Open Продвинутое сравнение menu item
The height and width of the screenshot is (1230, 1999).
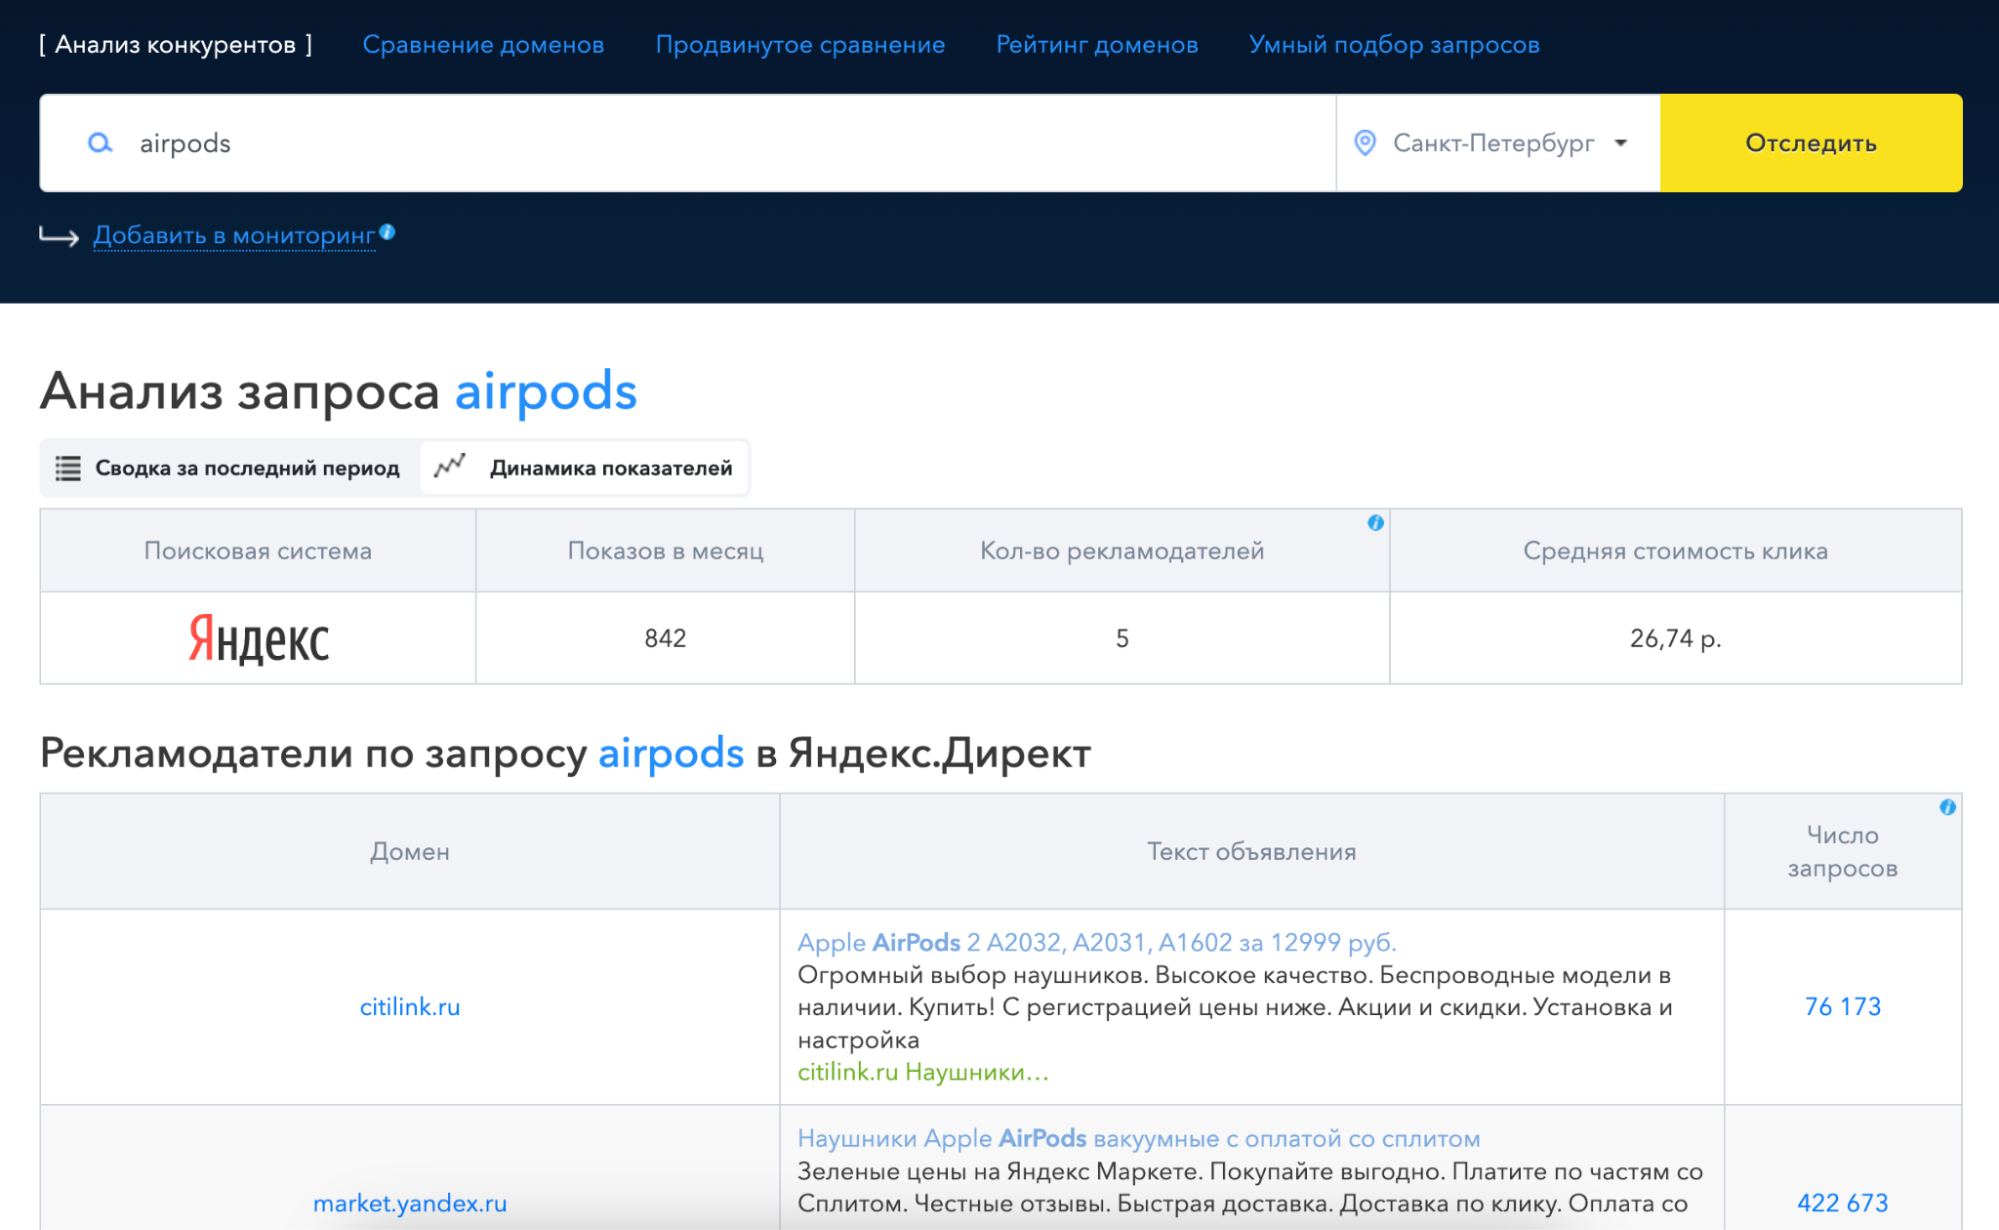(x=800, y=45)
